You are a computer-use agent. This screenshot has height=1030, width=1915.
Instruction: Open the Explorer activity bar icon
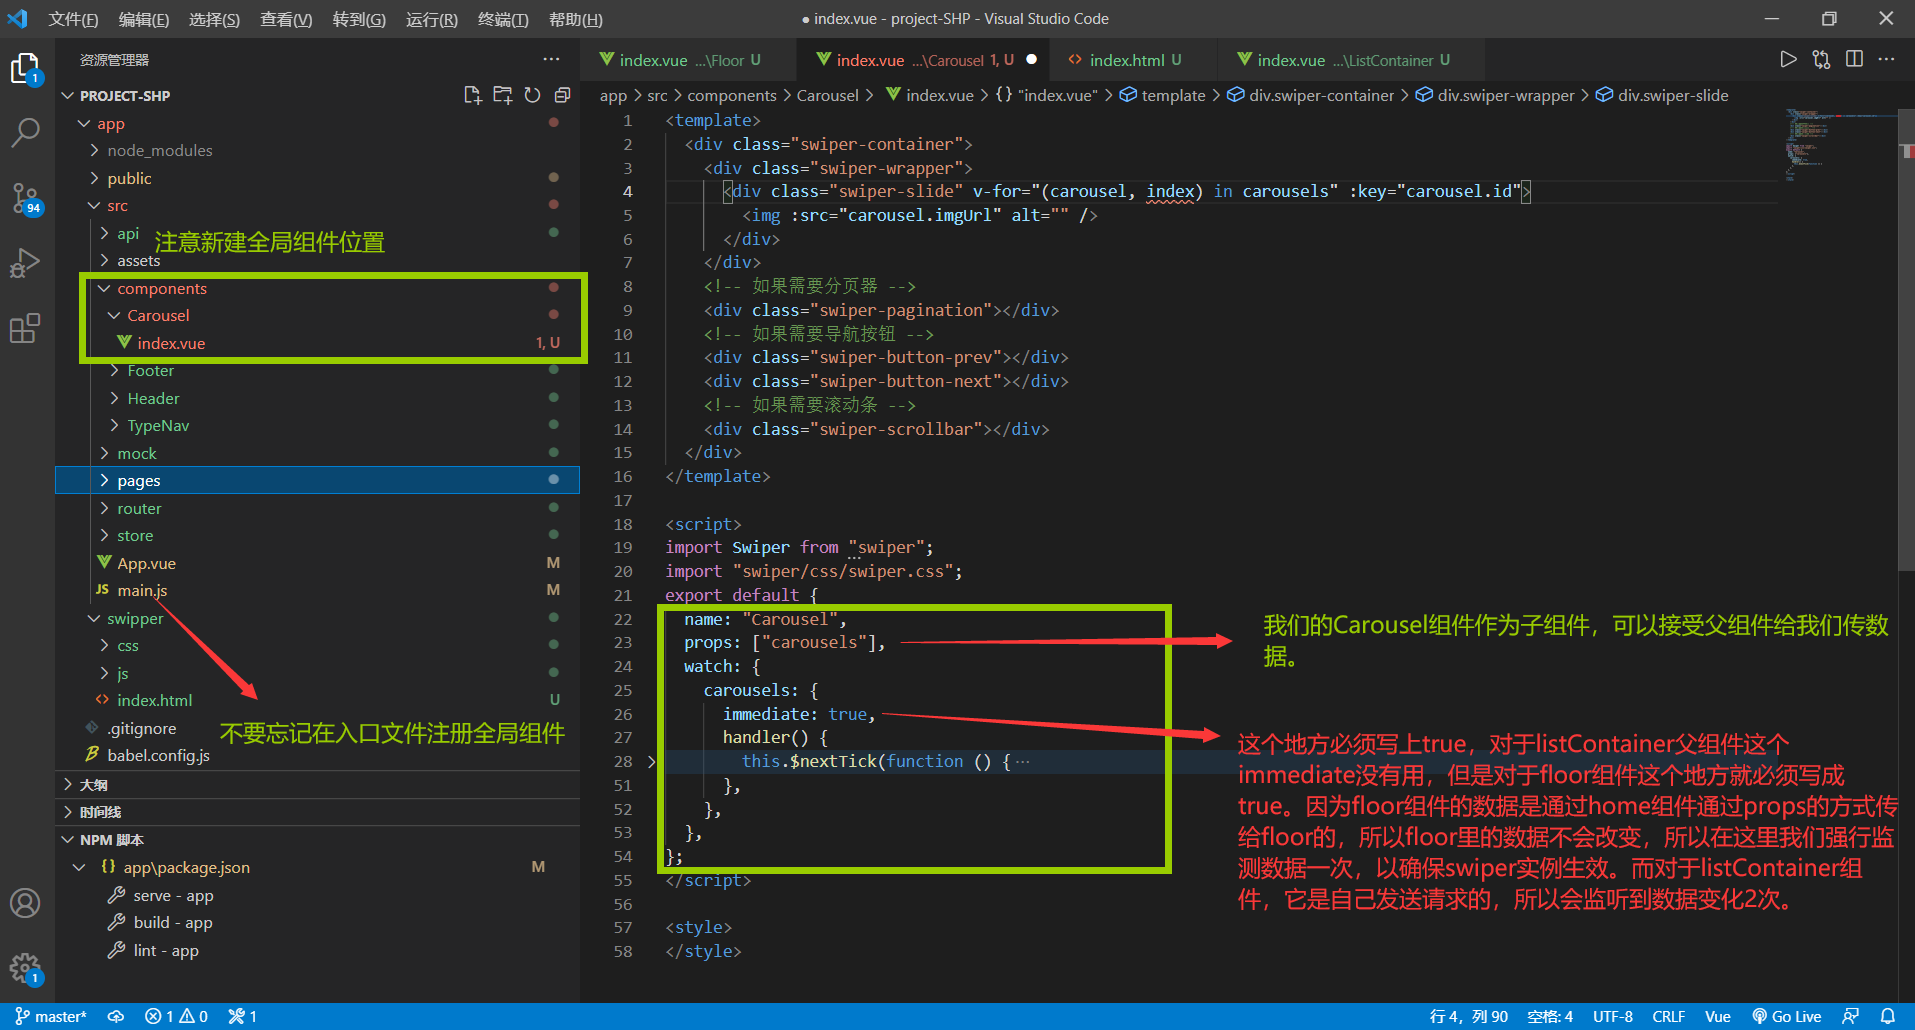[25, 69]
